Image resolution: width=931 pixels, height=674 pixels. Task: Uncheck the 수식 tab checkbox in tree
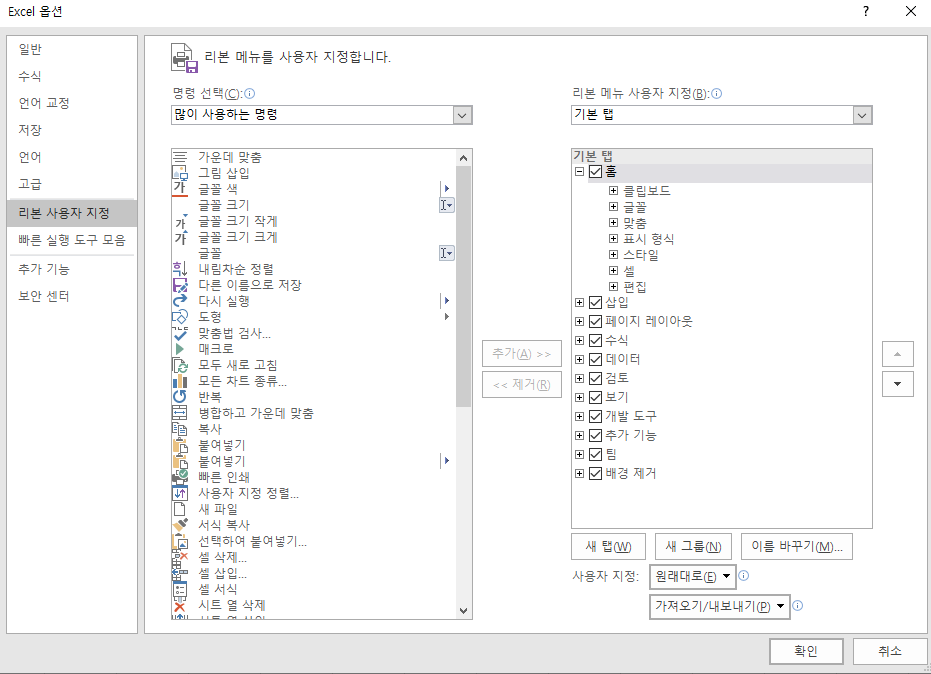pyautogui.click(x=596, y=340)
